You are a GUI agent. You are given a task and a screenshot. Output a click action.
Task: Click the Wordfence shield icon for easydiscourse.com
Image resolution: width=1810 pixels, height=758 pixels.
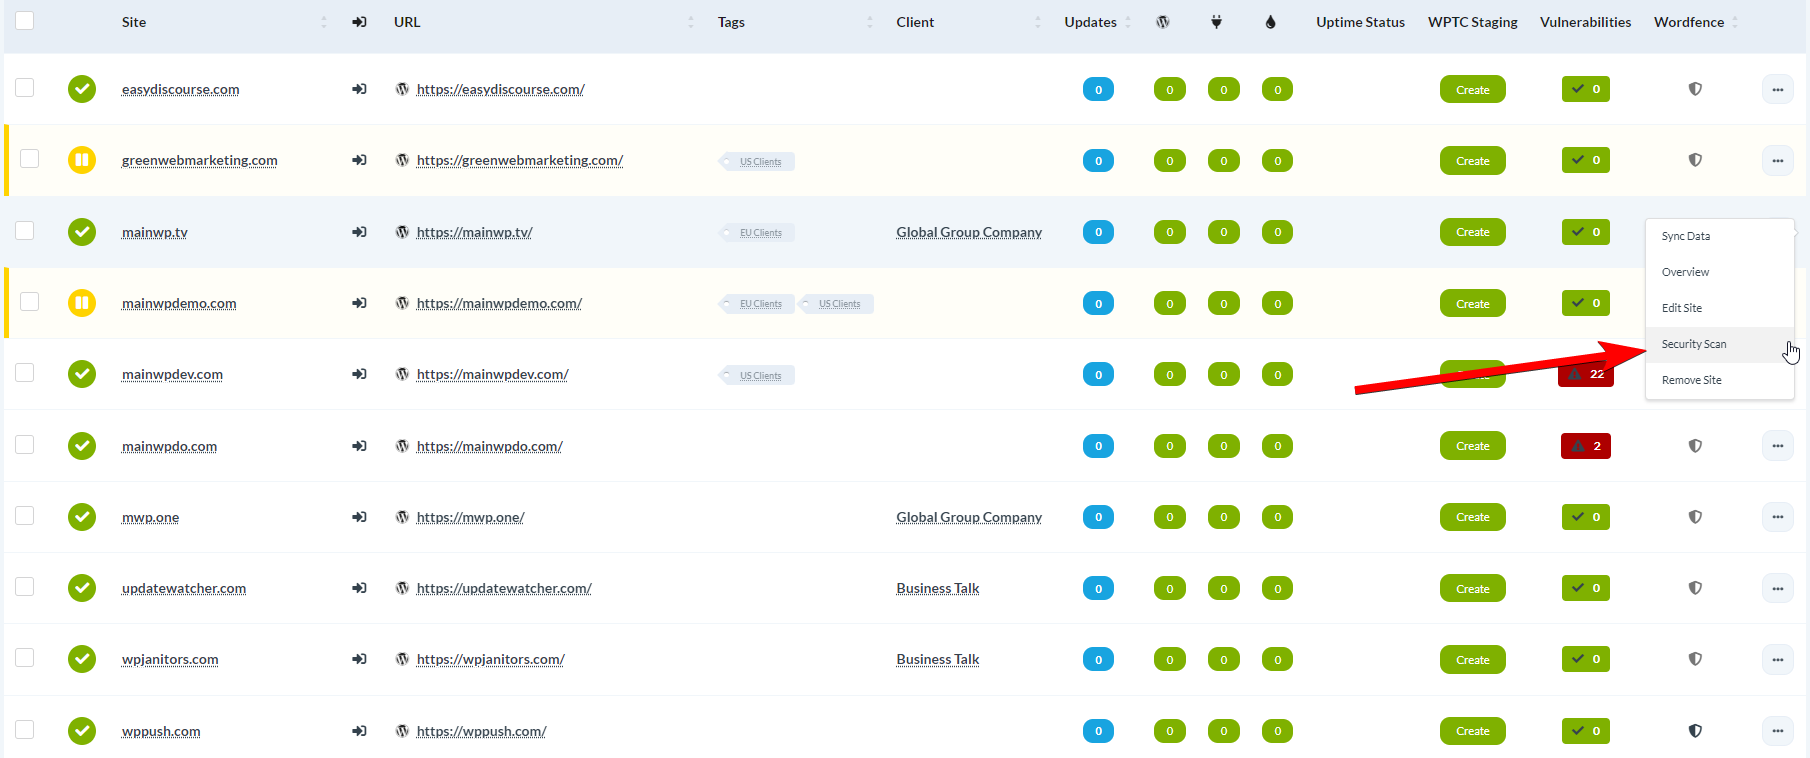1695,89
